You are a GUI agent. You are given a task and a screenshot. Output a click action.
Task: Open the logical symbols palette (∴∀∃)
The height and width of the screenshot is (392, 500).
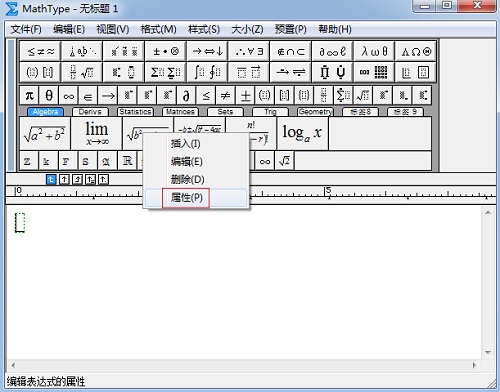coord(249,51)
